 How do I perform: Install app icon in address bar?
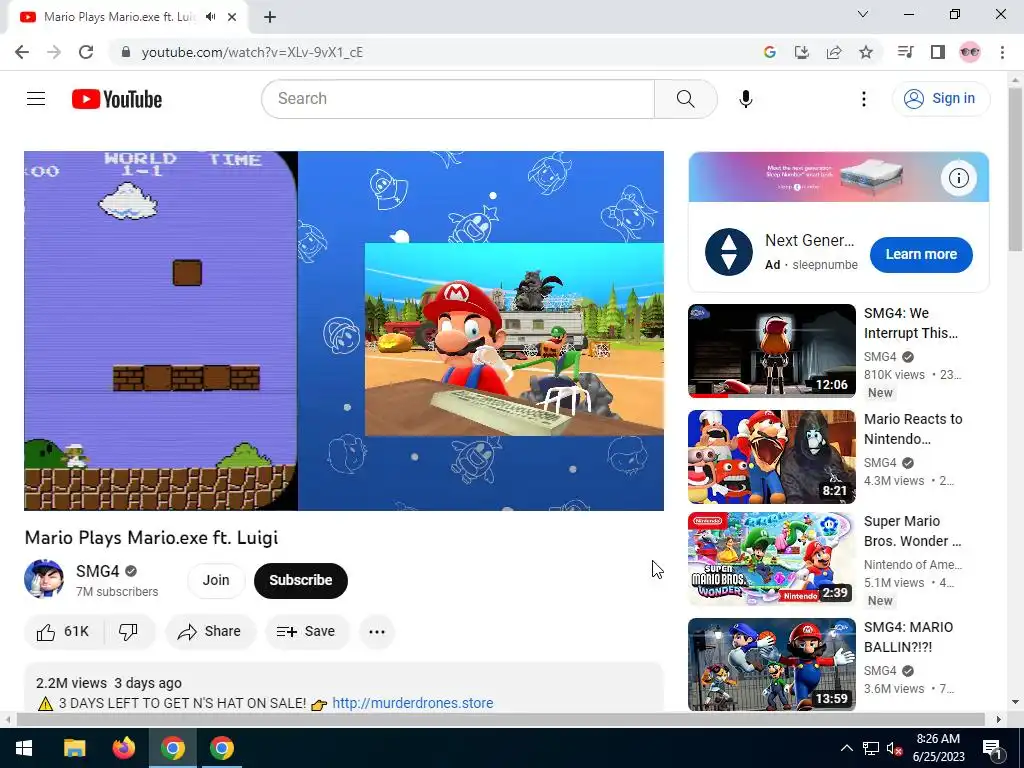pos(801,52)
